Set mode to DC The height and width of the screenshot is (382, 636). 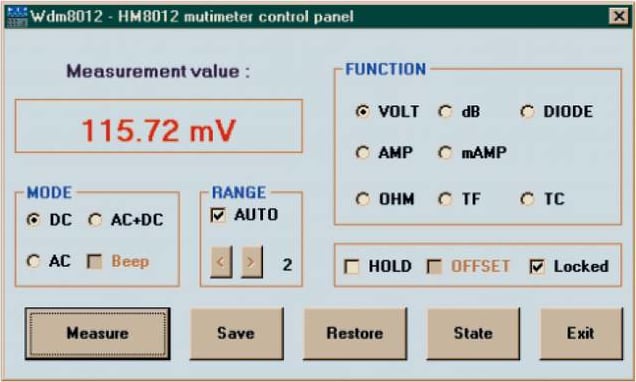(x=33, y=219)
